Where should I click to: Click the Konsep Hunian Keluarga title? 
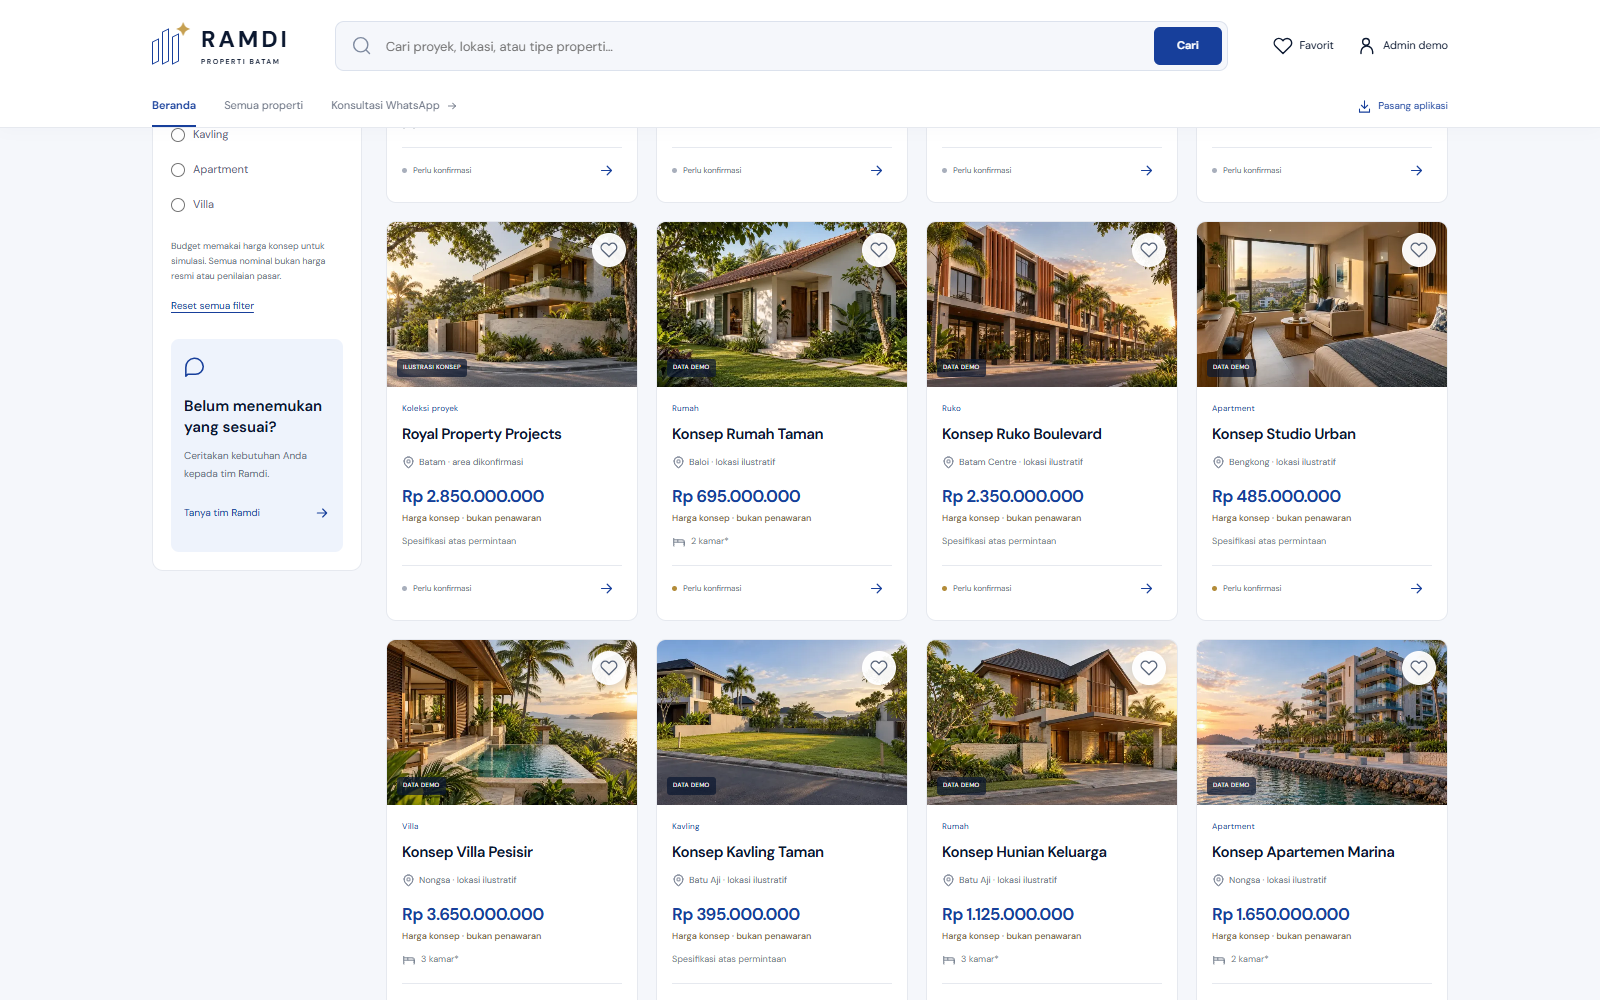pos(1024,852)
